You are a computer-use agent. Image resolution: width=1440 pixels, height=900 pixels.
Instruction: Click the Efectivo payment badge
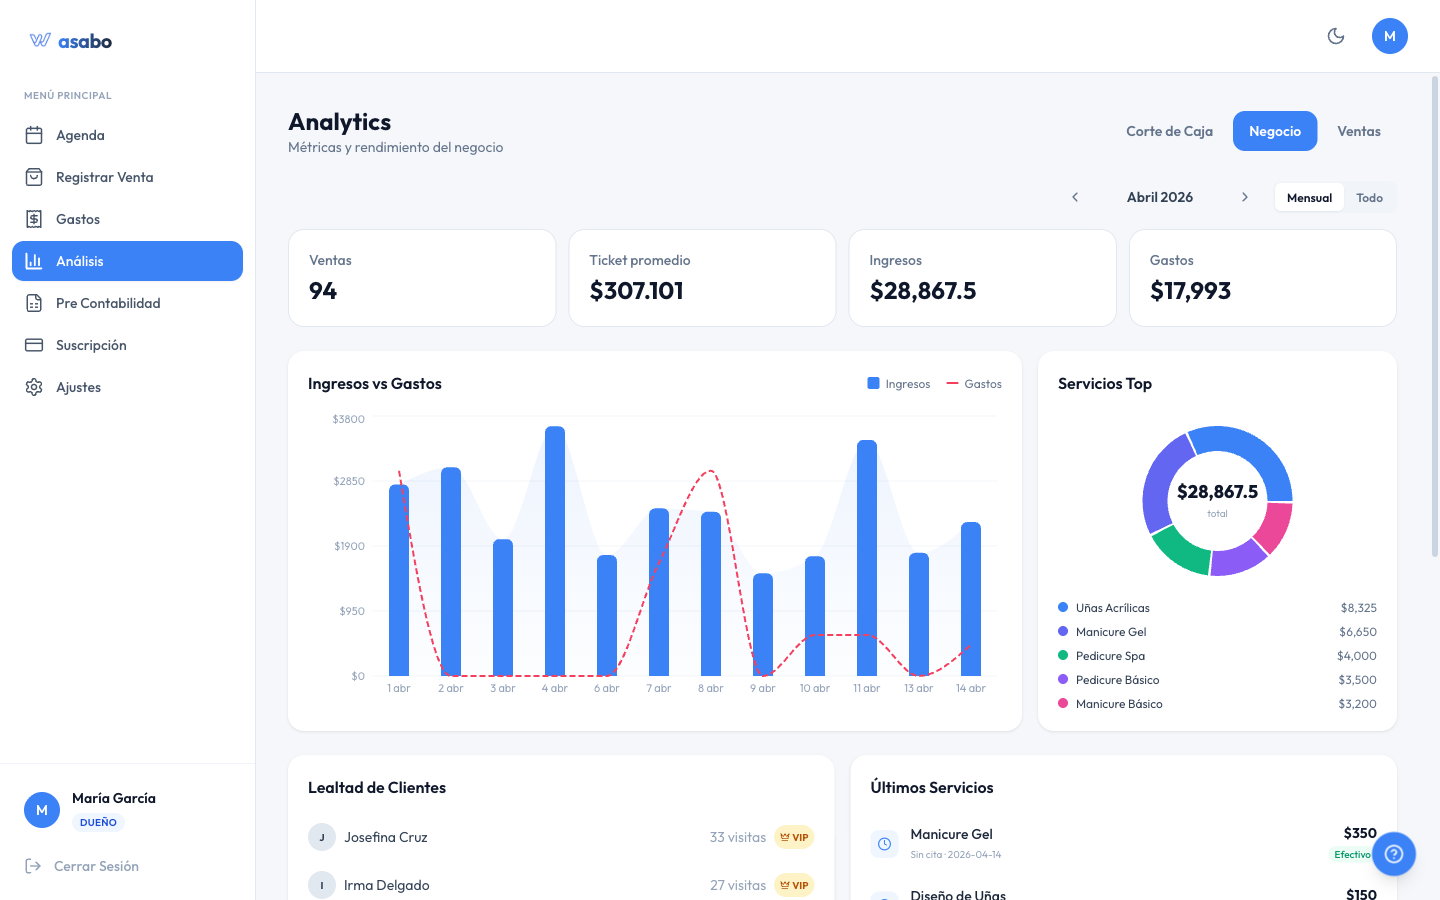click(1354, 854)
